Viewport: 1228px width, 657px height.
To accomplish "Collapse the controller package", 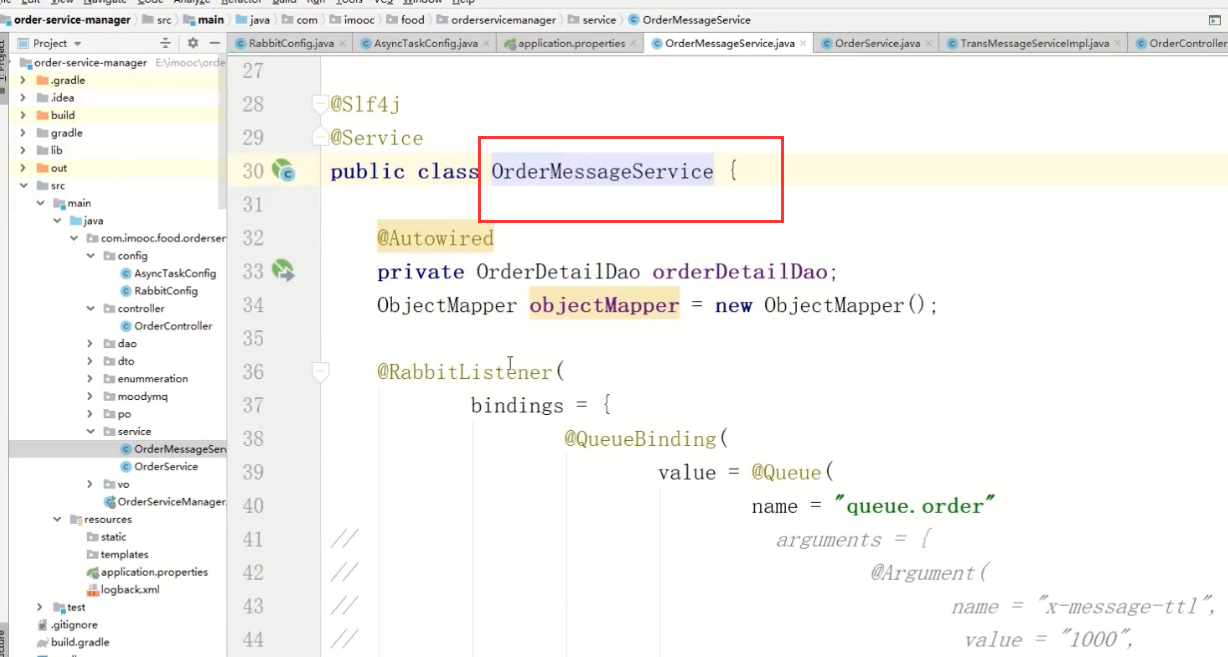I will (x=91, y=309).
